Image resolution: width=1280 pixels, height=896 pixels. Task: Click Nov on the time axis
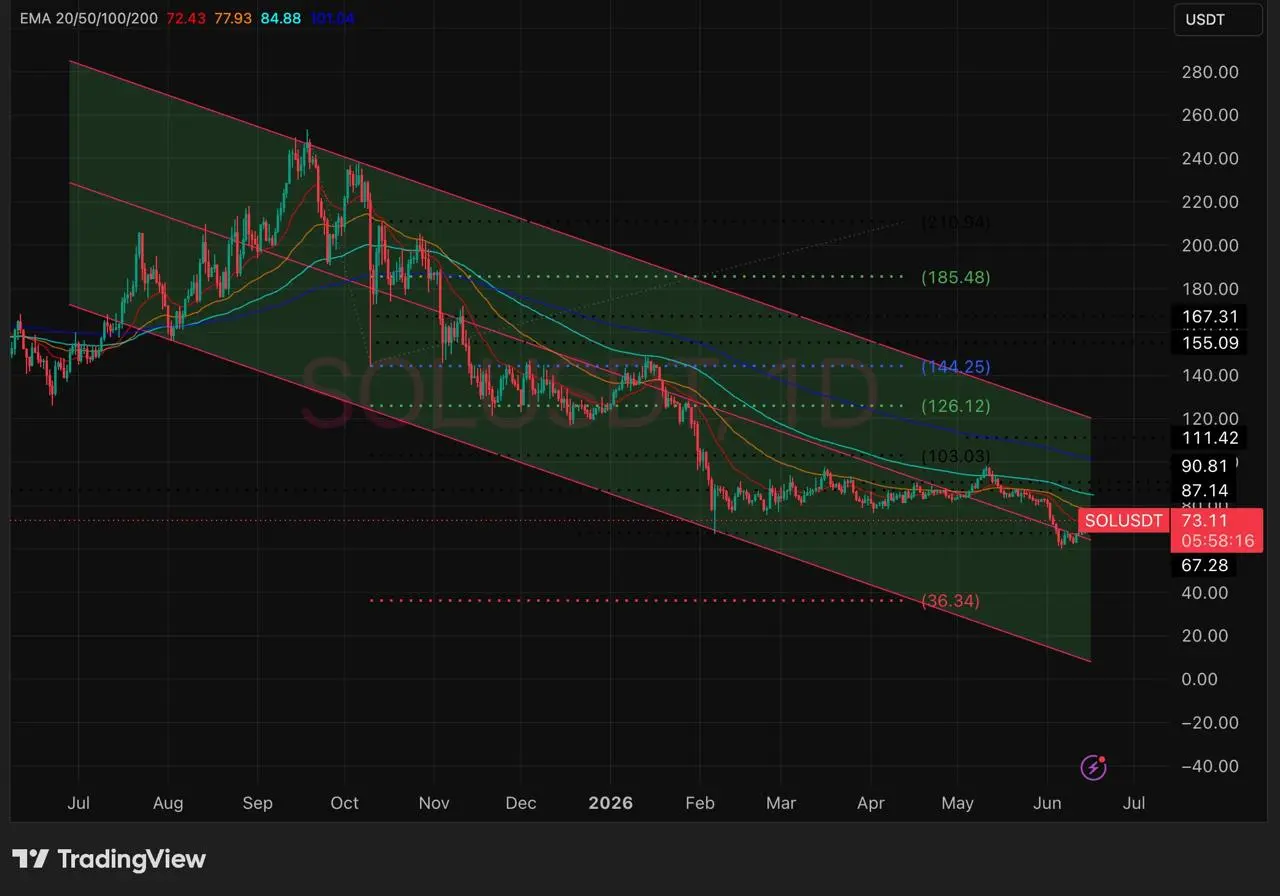pyautogui.click(x=434, y=803)
